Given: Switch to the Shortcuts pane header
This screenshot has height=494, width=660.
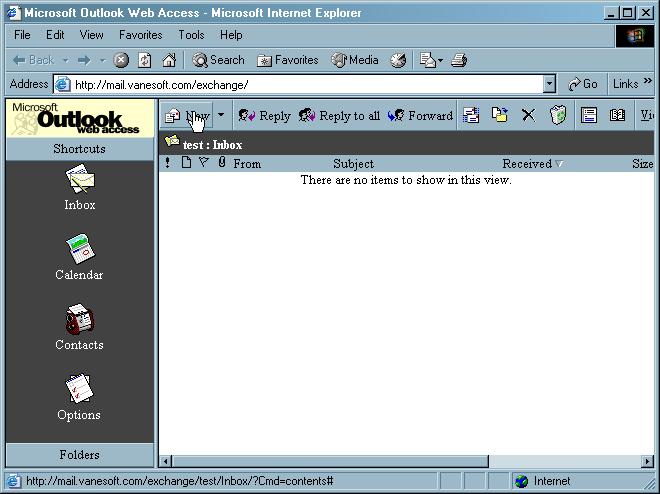Looking at the screenshot, I should [x=80, y=149].
